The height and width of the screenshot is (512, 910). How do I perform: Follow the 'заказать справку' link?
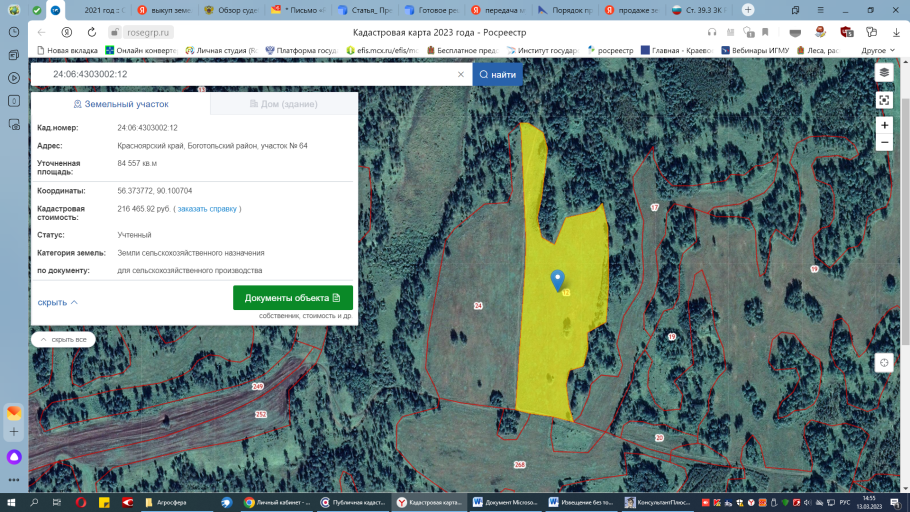coord(207,209)
